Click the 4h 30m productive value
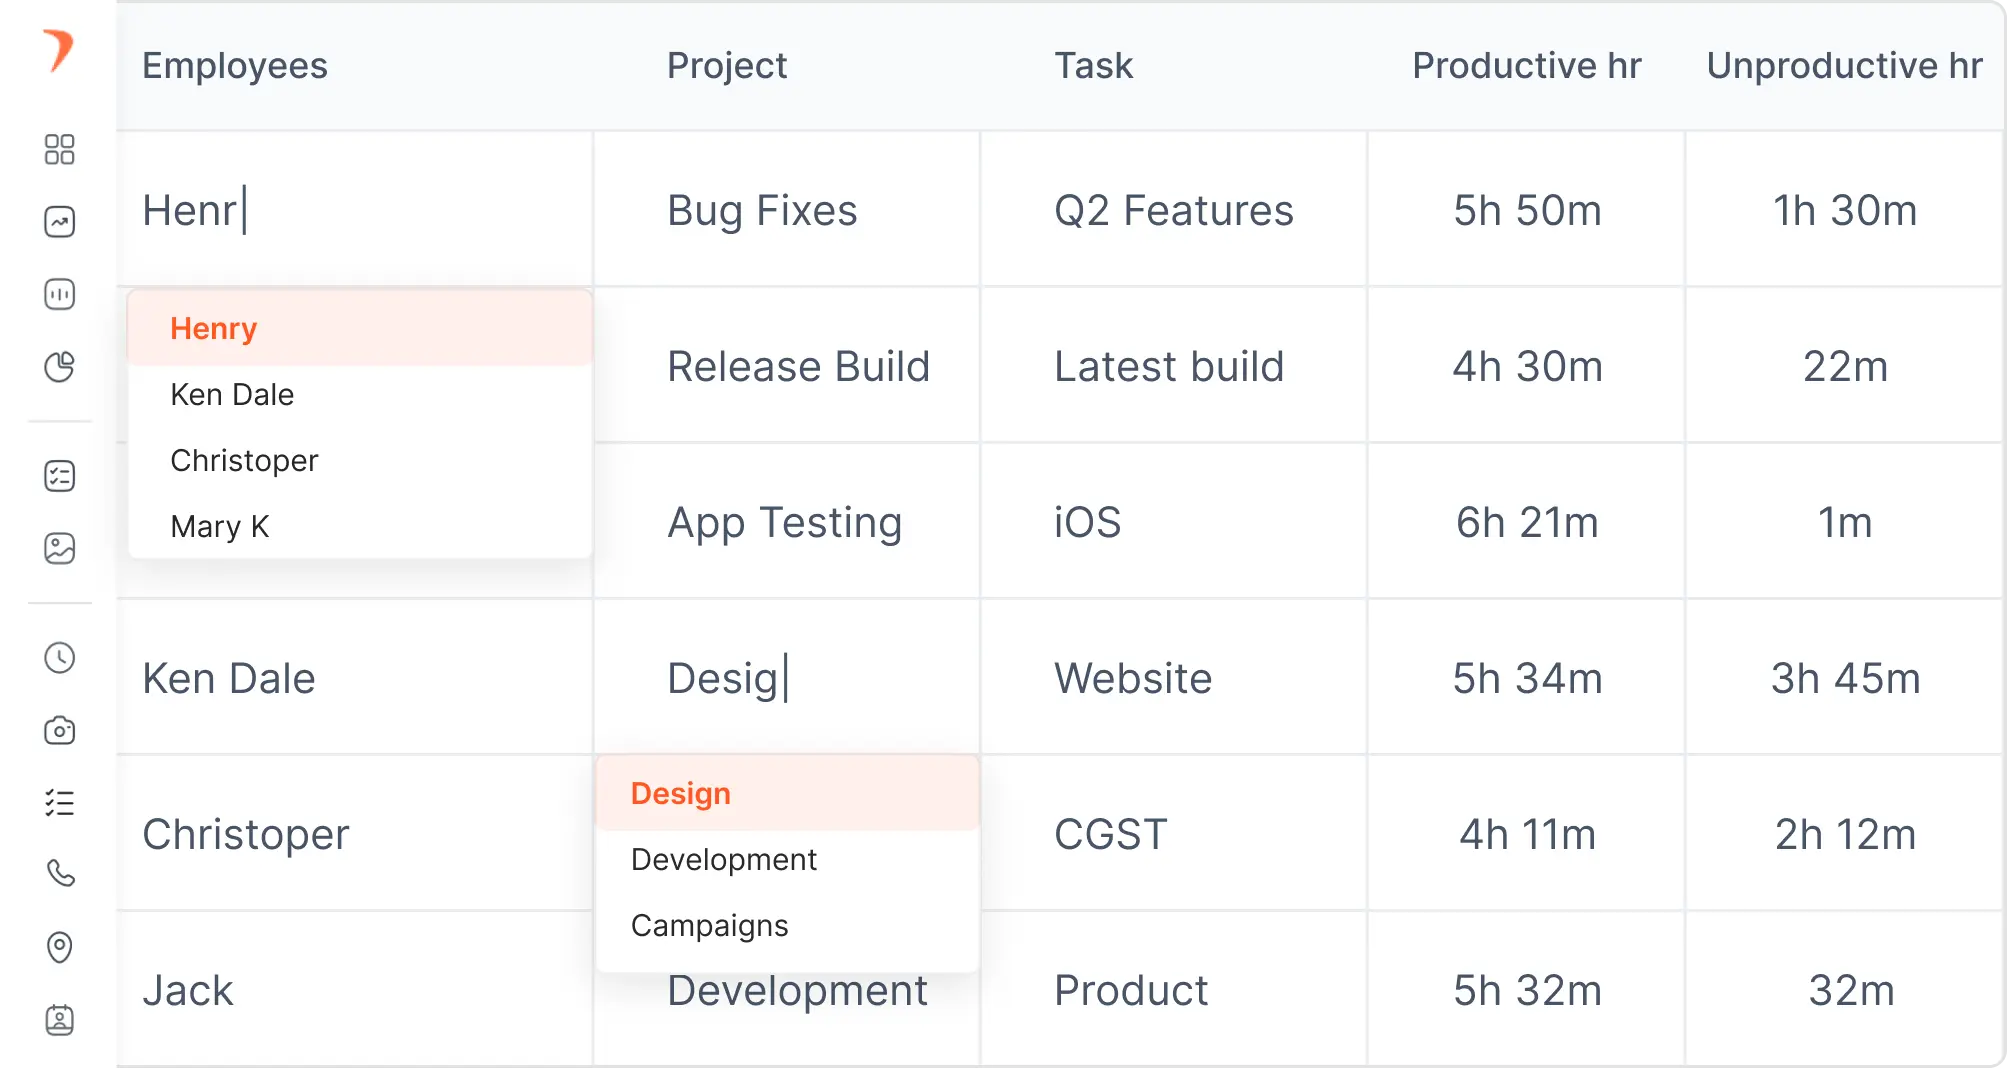2007x1068 pixels. pyautogui.click(x=1527, y=366)
